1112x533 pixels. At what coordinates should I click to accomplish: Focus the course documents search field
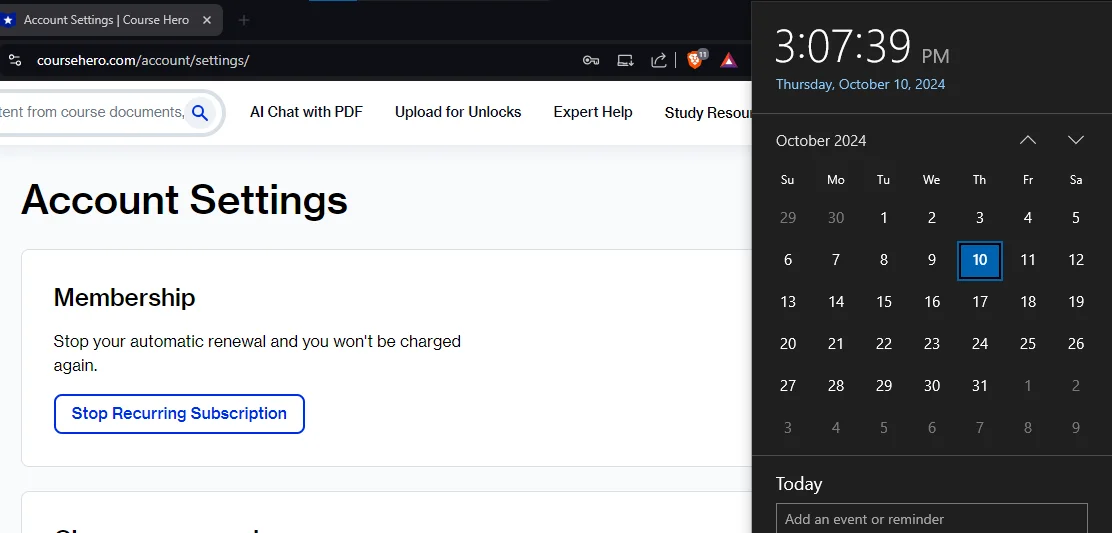tap(92, 113)
